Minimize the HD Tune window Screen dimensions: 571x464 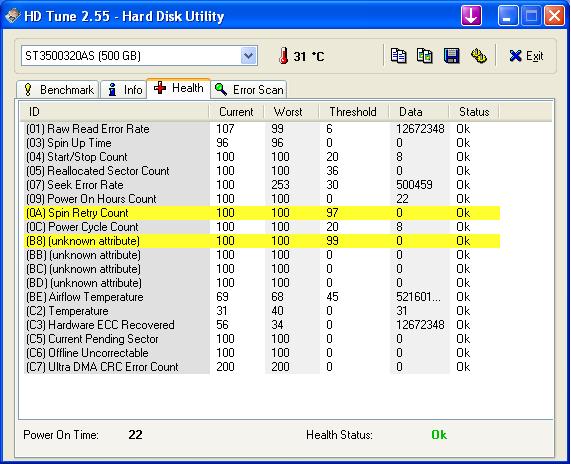point(508,16)
